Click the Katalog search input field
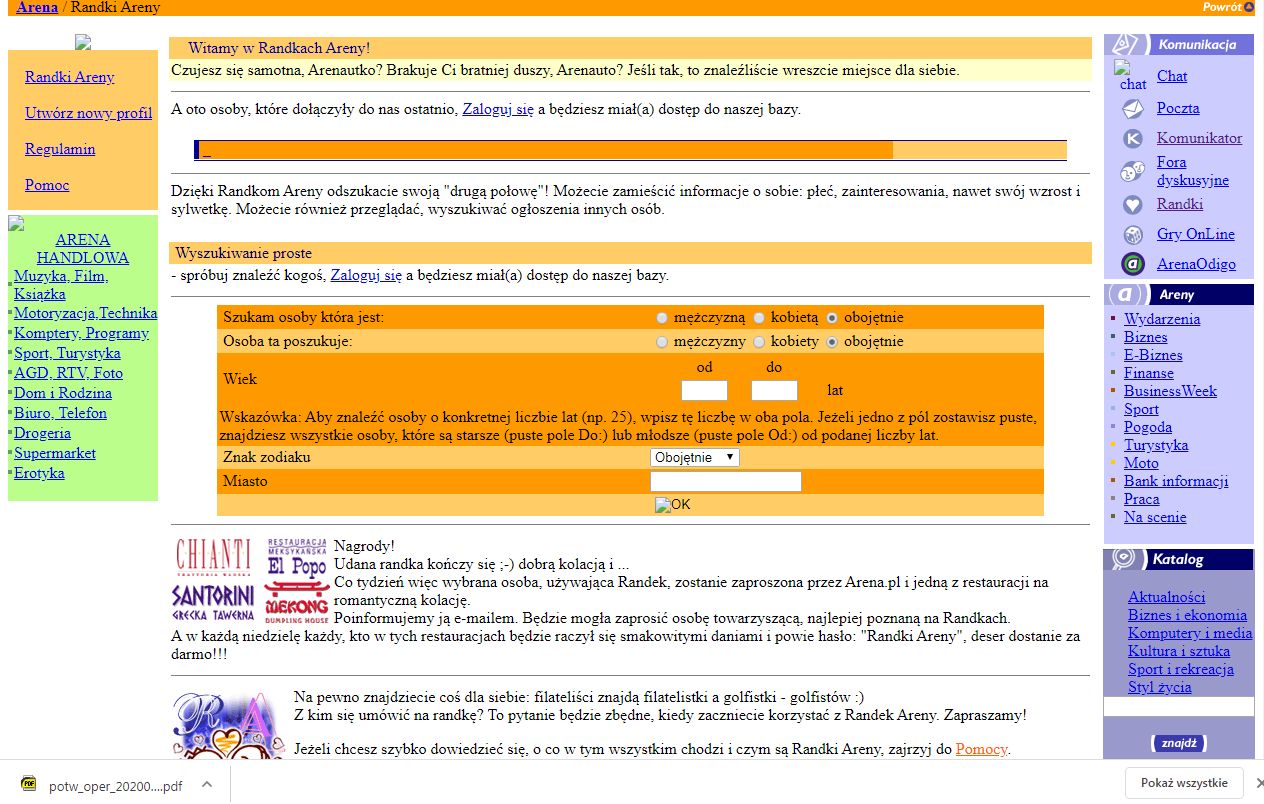Viewport: 1264px width, 804px height. (x=1179, y=707)
